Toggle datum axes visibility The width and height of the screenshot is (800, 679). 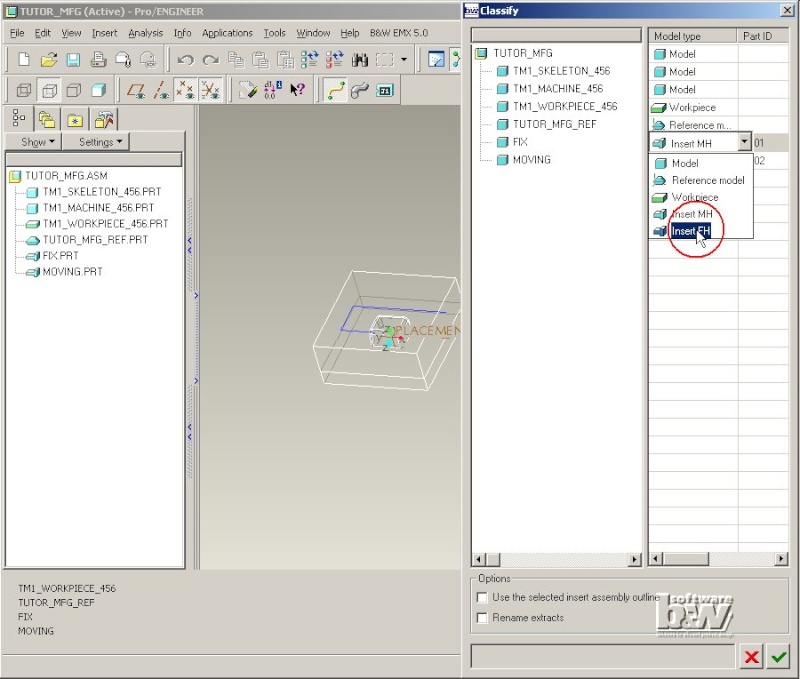click(x=161, y=91)
